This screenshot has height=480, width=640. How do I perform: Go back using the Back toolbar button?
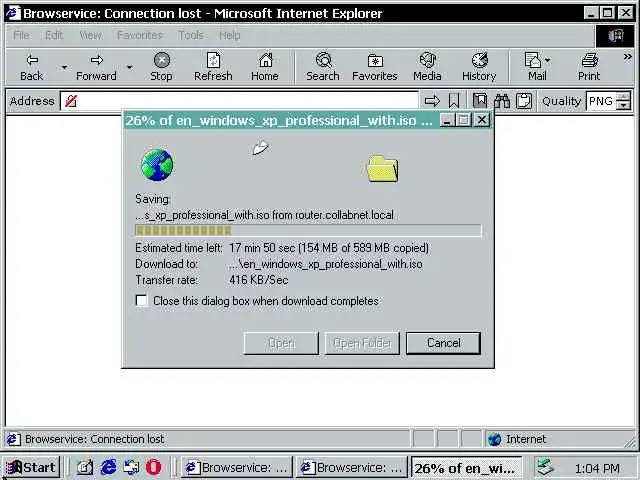[x=32, y=67]
